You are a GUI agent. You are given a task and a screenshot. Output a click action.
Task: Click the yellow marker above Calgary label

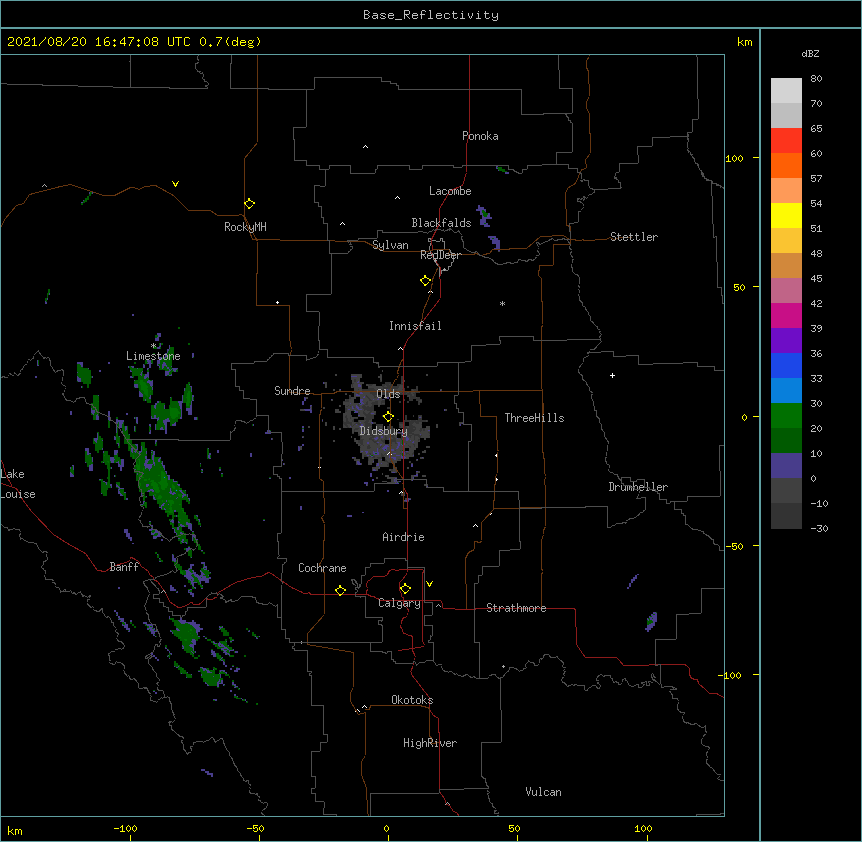405,589
